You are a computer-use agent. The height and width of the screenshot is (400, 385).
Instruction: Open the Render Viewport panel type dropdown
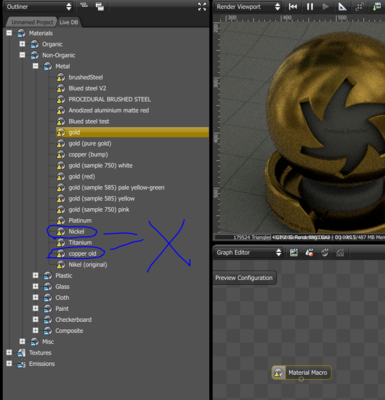(x=248, y=7)
